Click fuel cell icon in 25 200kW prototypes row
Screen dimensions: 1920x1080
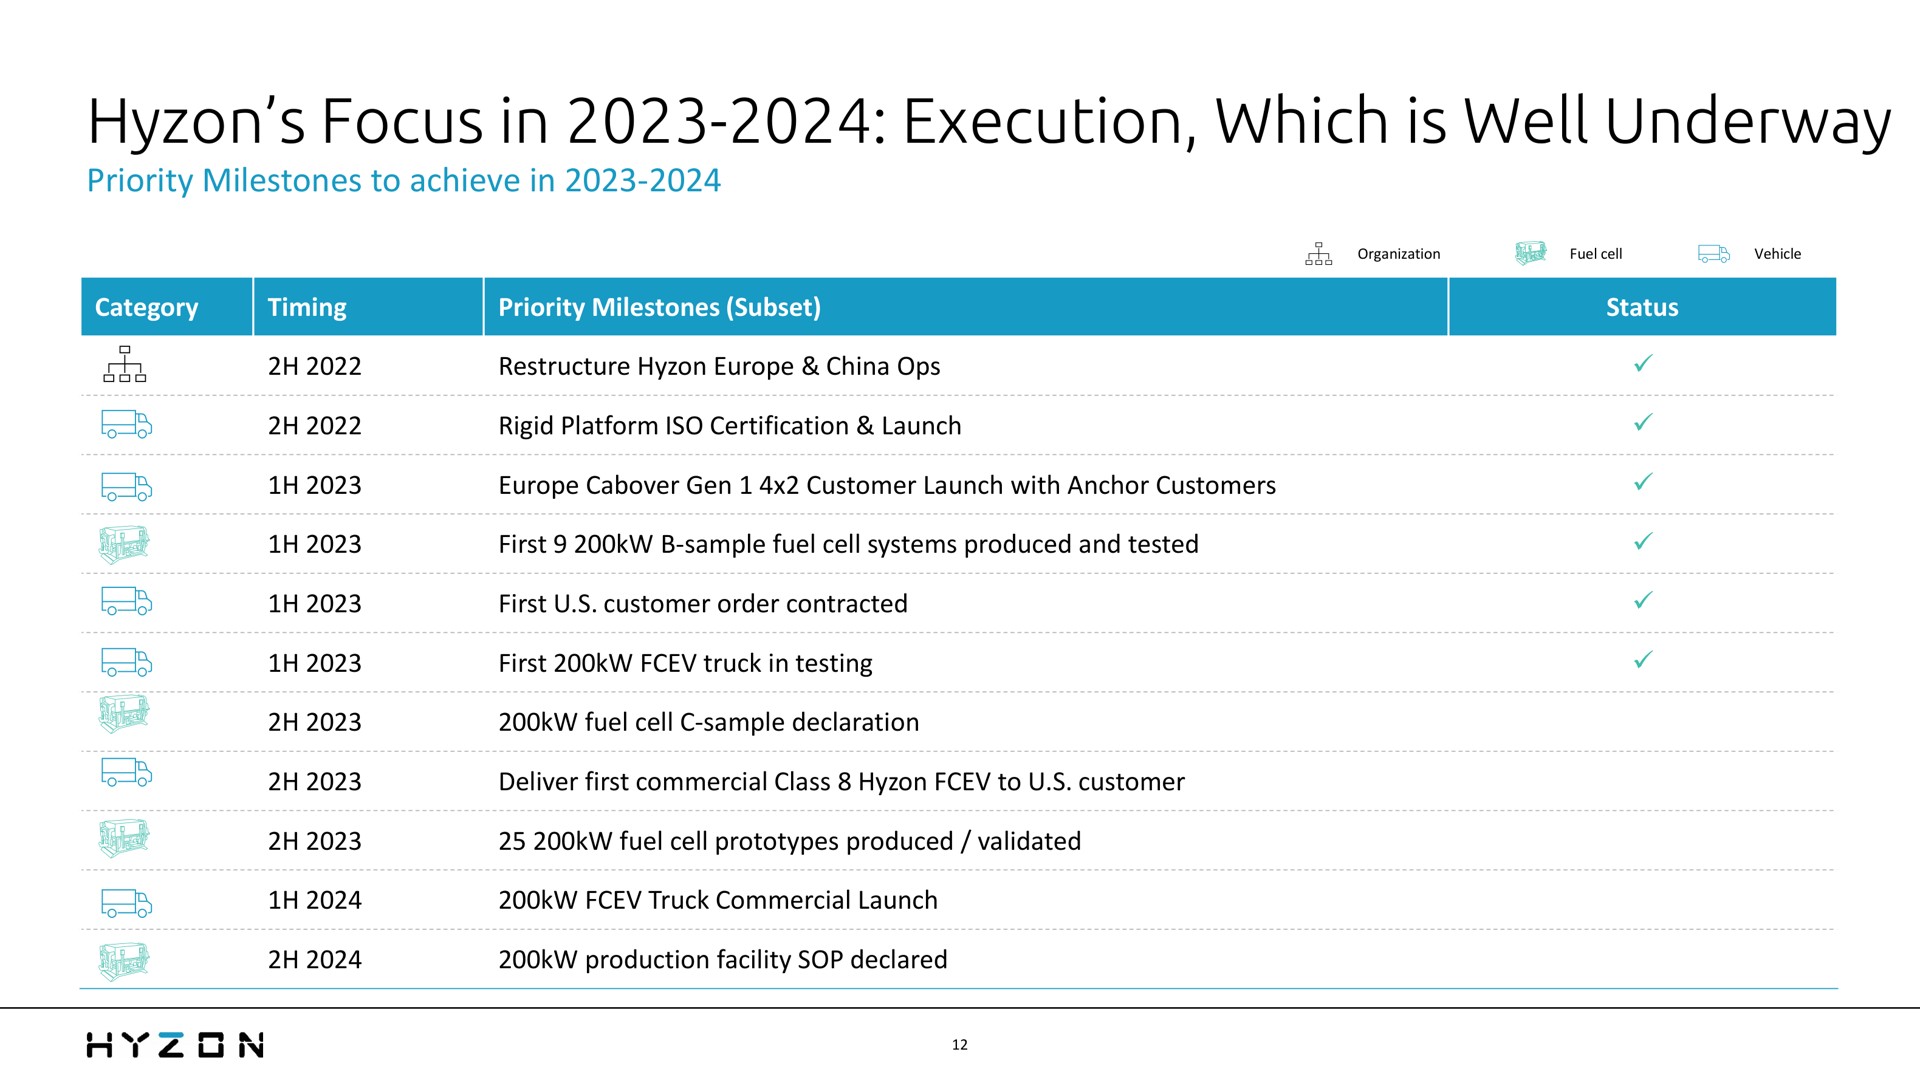pos(124,838)
